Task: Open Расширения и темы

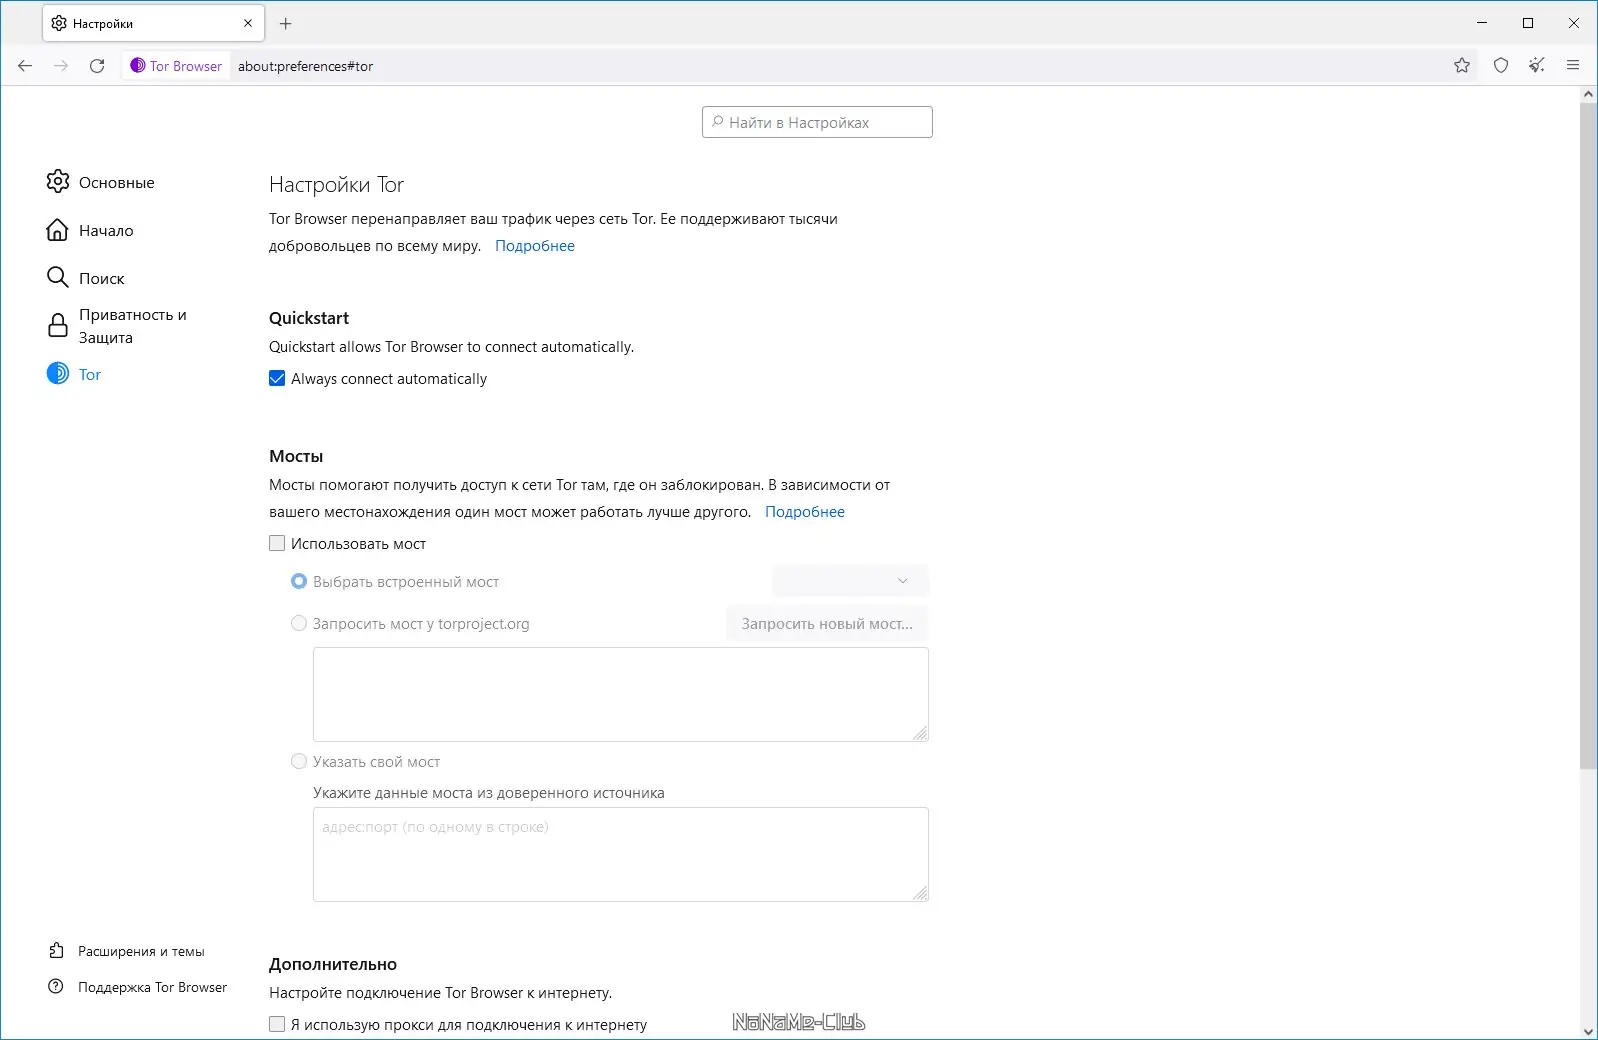Action: pos(141,951)
